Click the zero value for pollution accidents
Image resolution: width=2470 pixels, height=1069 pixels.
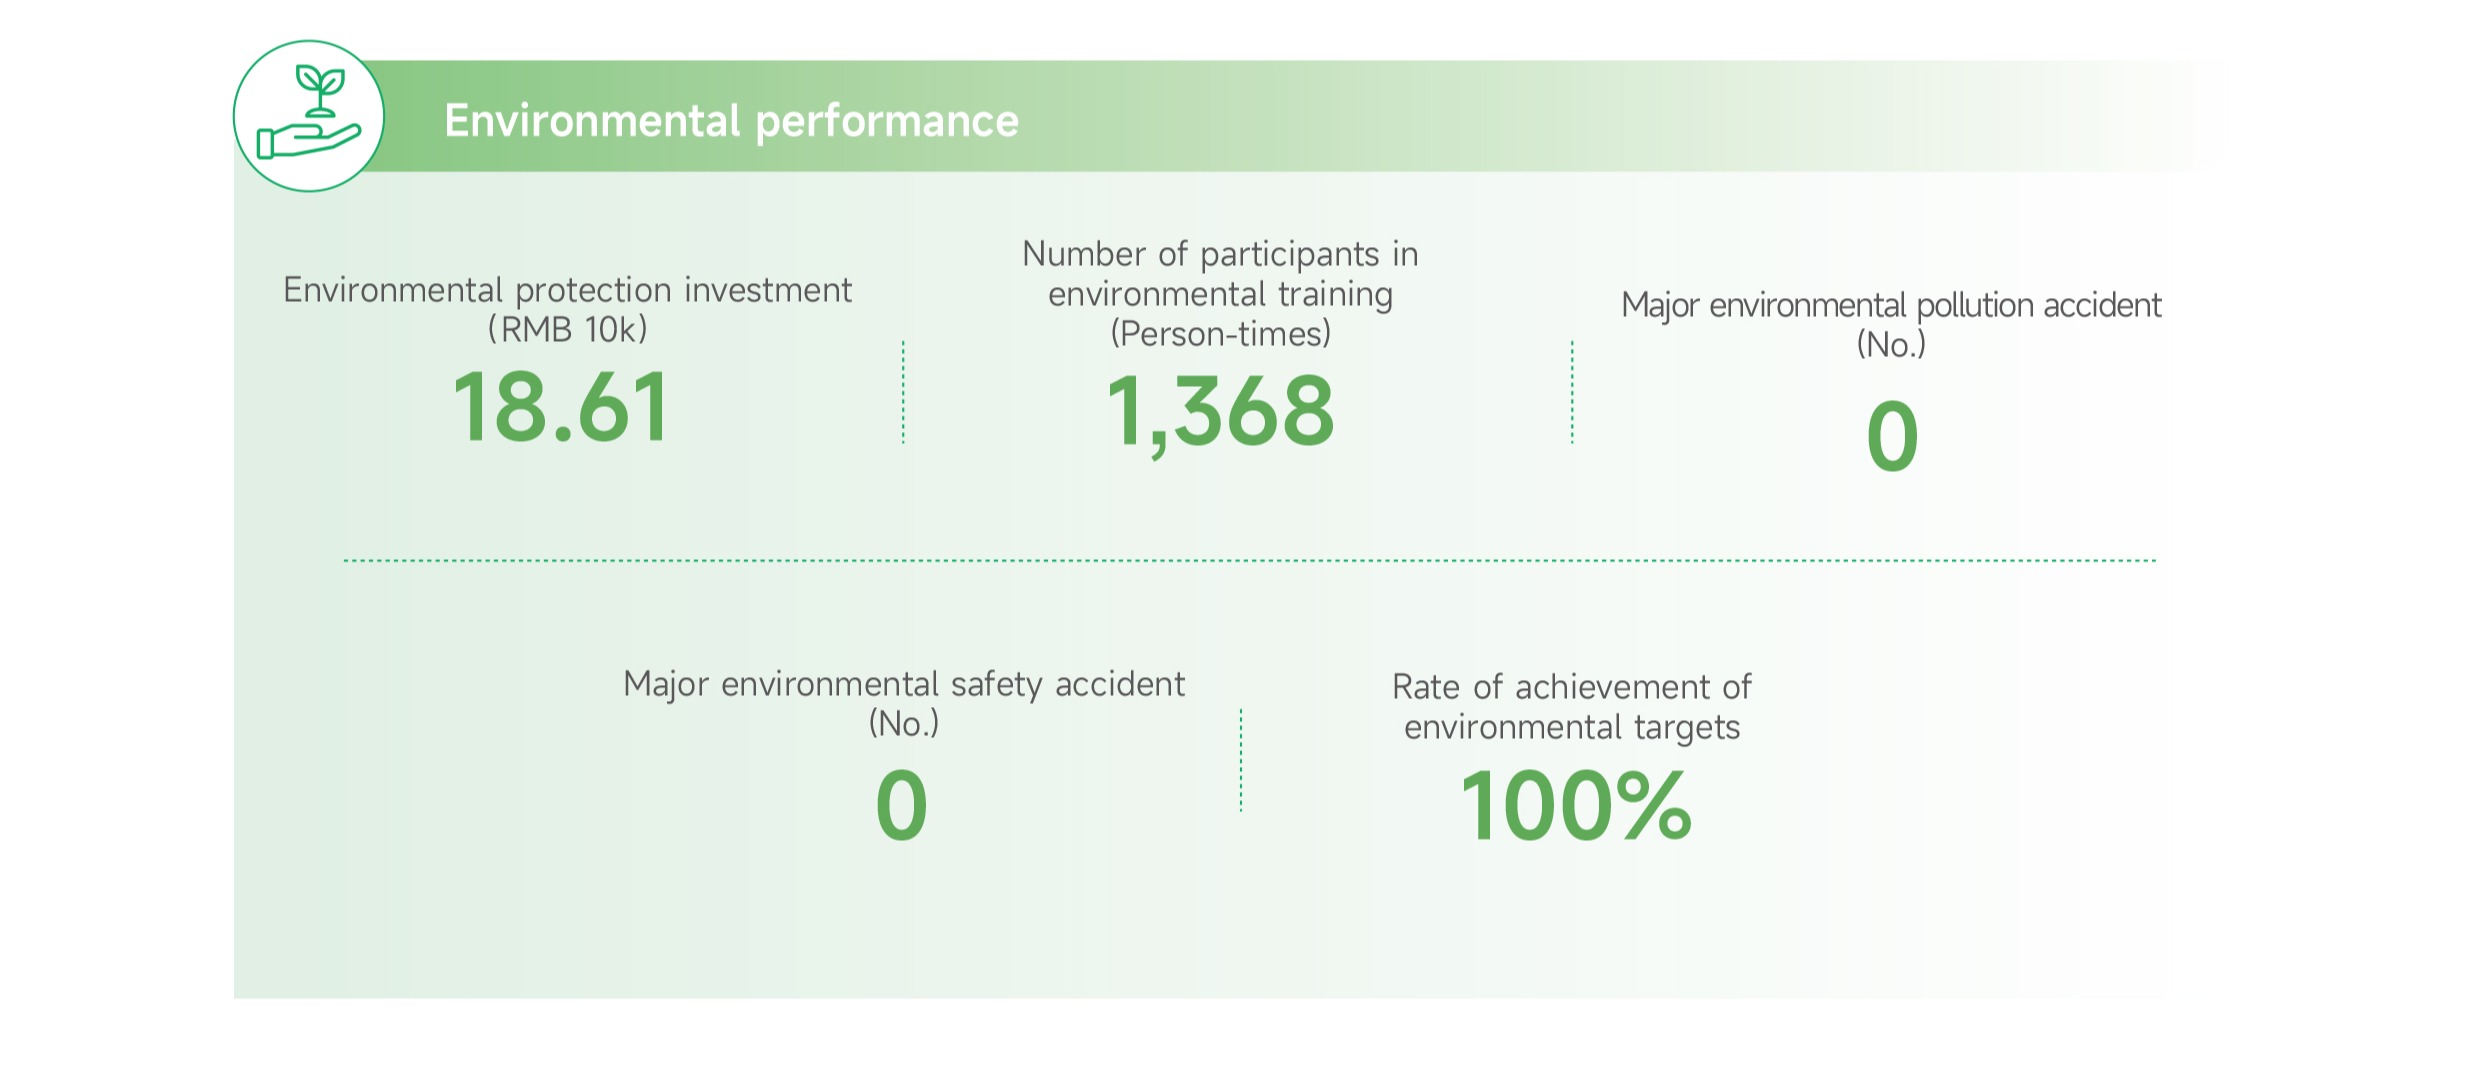click(x=1892, y=437)
